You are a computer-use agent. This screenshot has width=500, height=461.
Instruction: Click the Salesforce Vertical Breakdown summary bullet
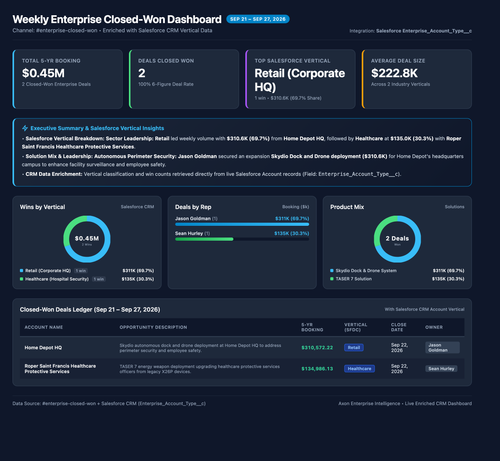point(242,143)
